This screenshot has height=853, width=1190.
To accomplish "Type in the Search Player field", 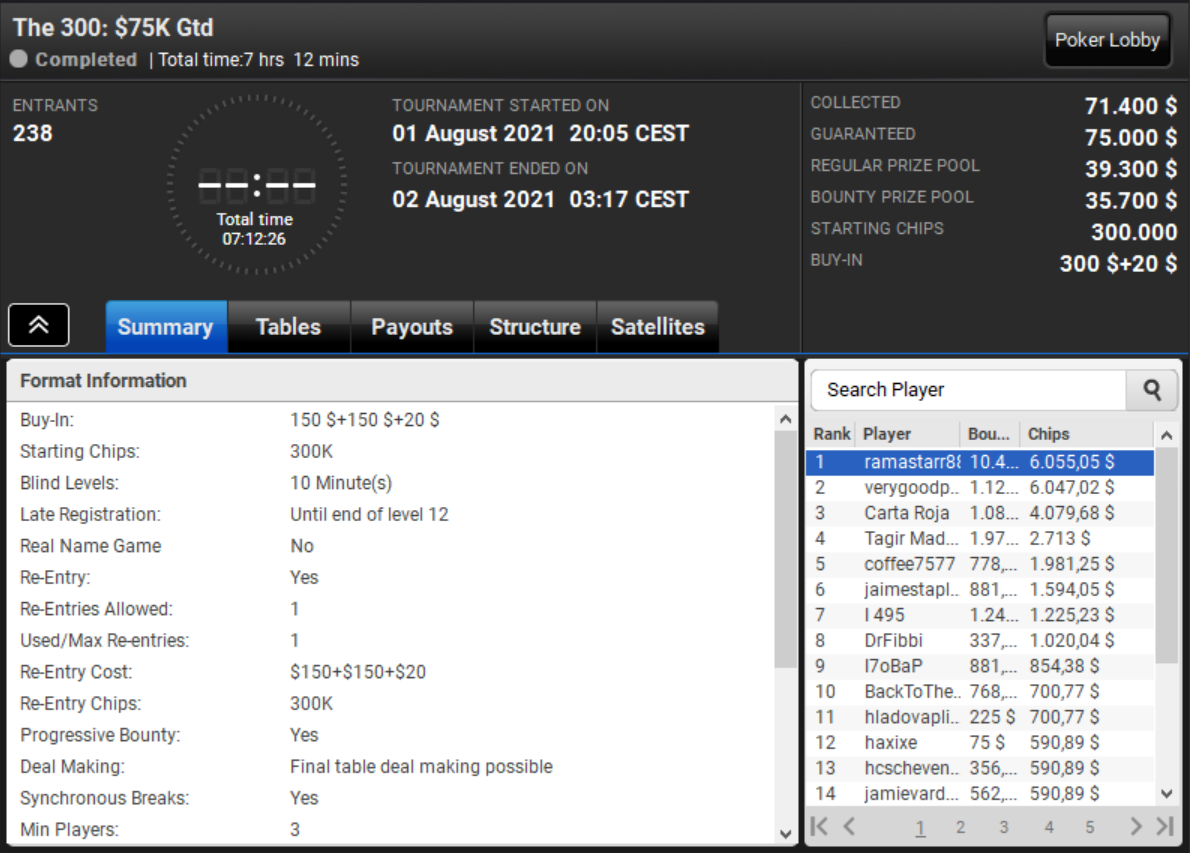I will 967,390.
